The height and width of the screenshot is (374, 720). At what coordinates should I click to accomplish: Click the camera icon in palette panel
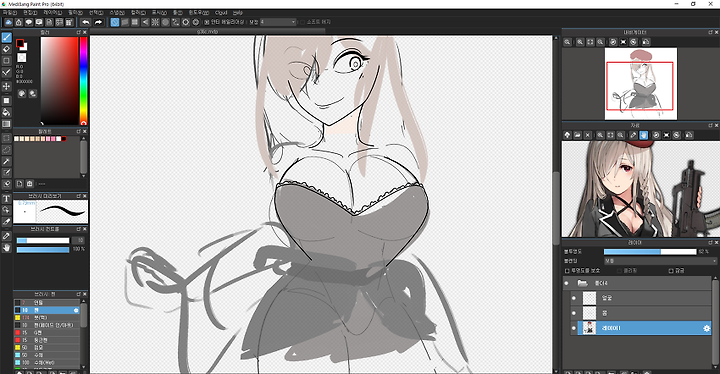click(x=30, y=184)
